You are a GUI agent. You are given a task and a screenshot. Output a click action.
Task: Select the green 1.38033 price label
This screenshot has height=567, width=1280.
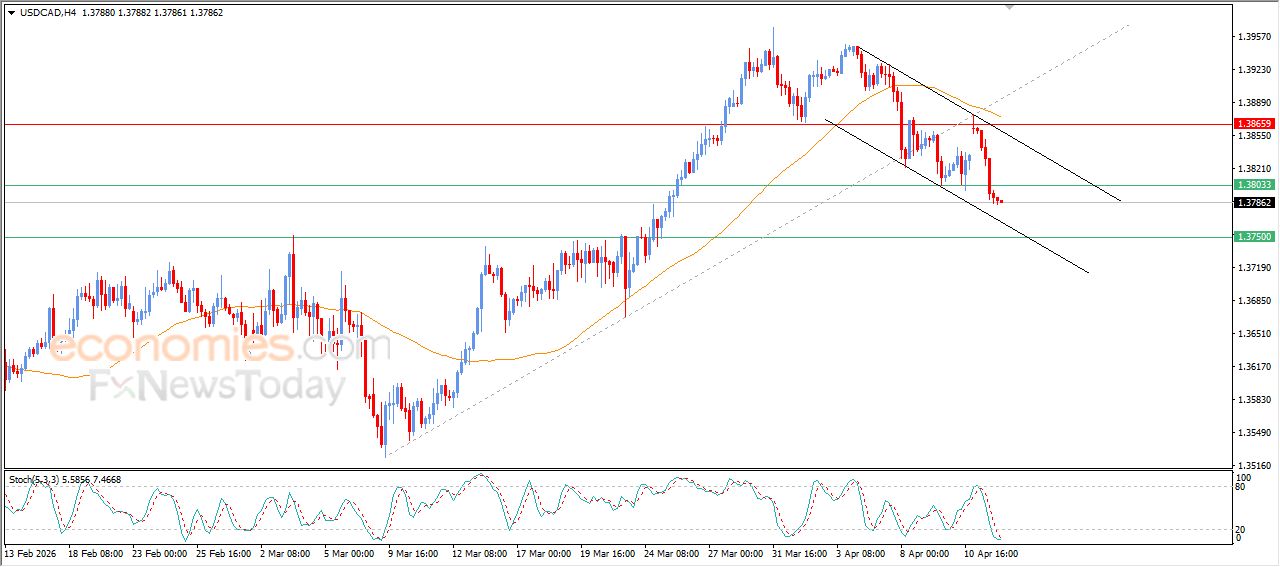(1254, 185)
